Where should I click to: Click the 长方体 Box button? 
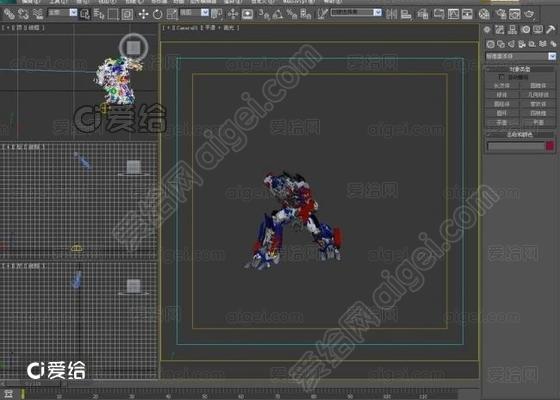point(502,86)
